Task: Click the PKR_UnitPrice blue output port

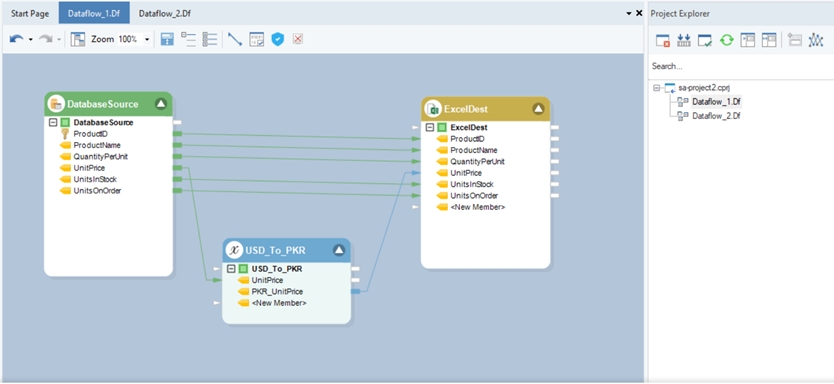Action: [x=355, y=291]
